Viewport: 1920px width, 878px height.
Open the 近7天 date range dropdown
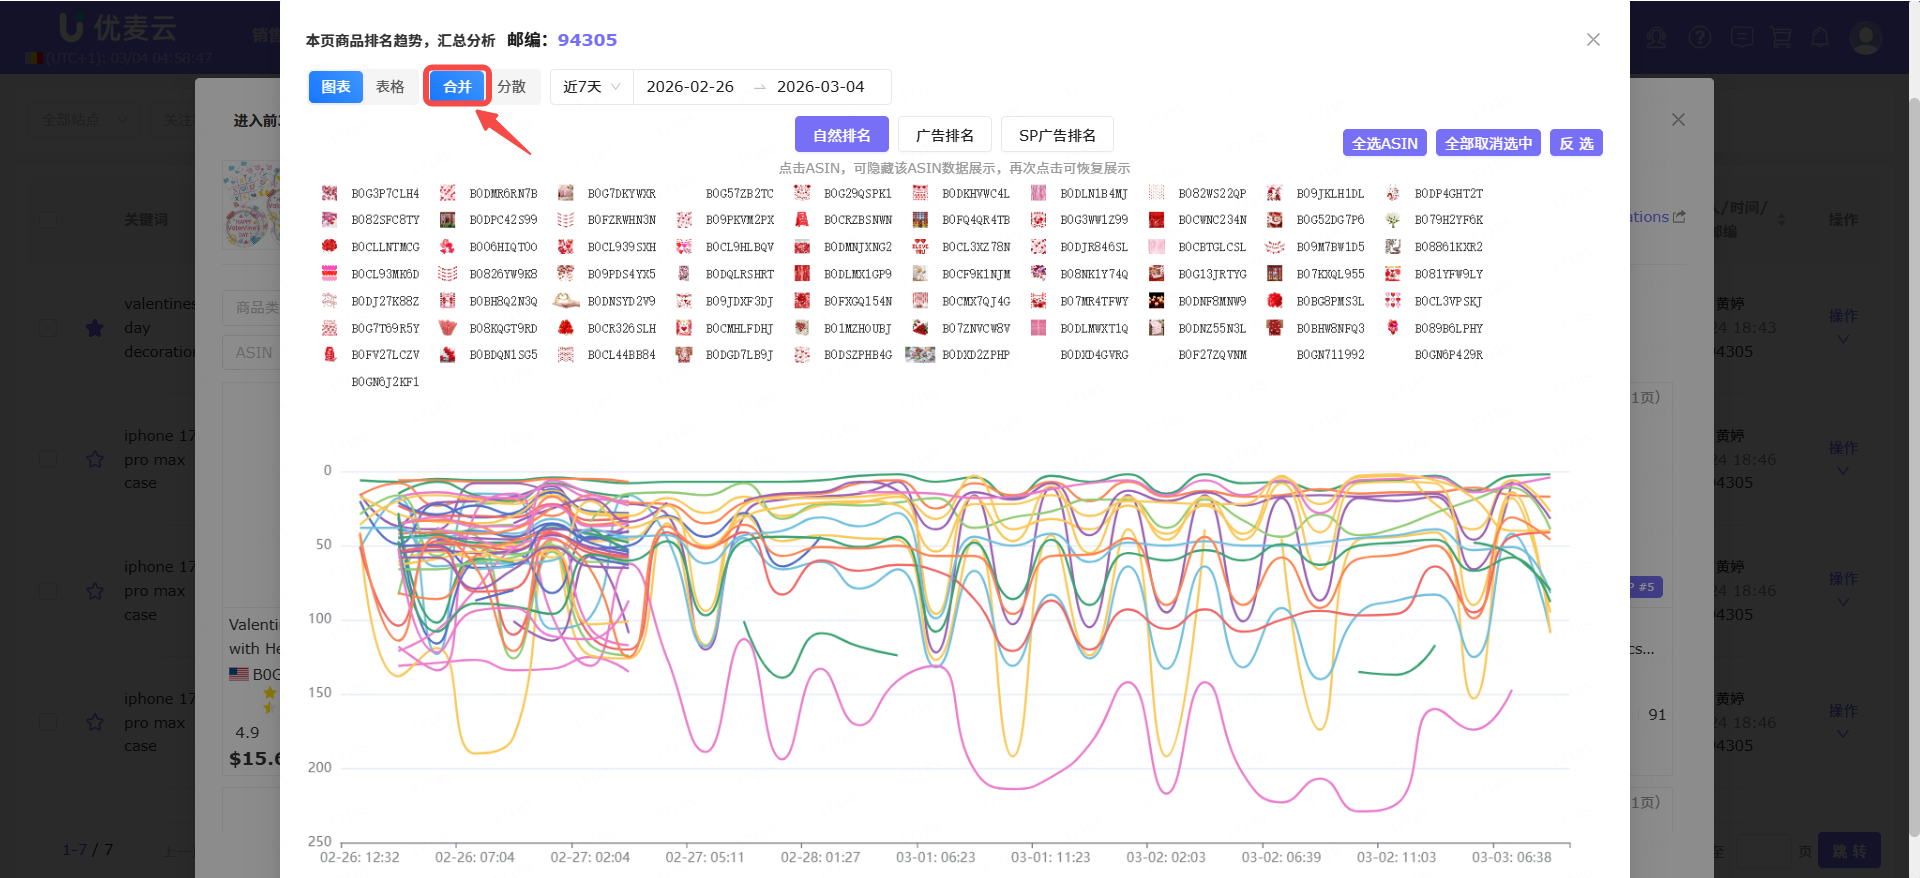point(591,87)
